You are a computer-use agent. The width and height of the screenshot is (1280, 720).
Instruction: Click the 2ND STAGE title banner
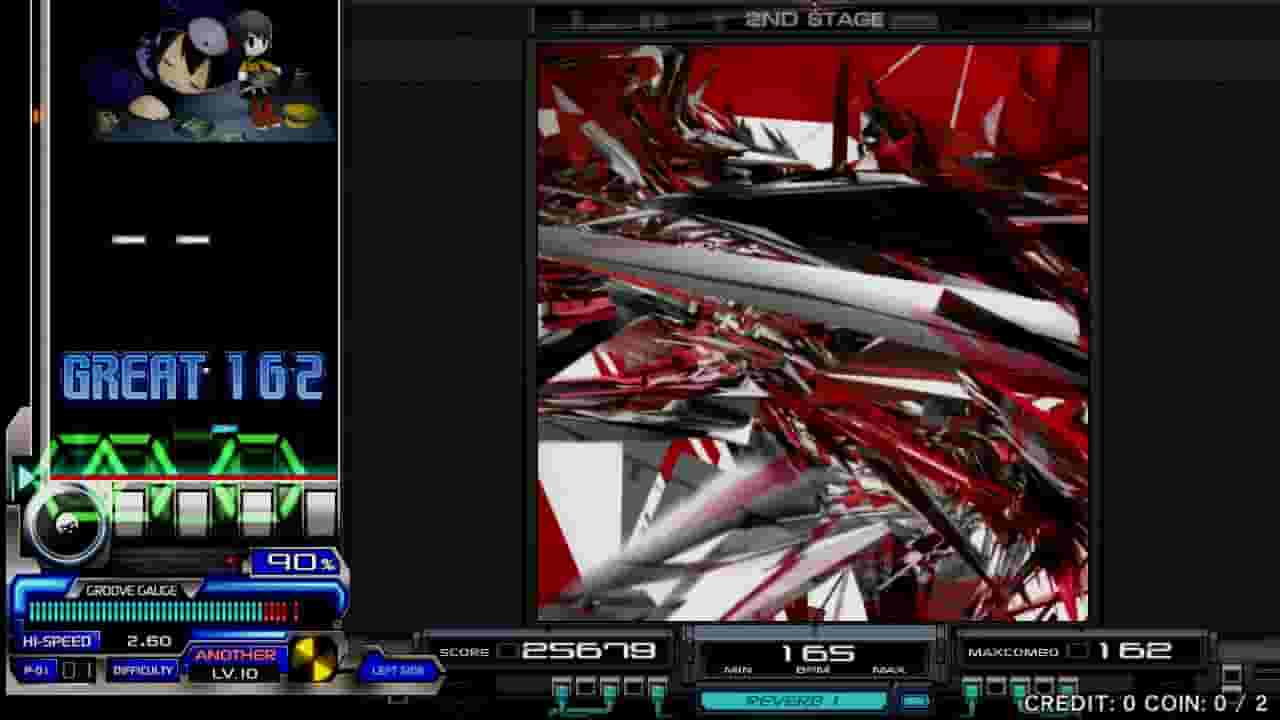point(815,19)
